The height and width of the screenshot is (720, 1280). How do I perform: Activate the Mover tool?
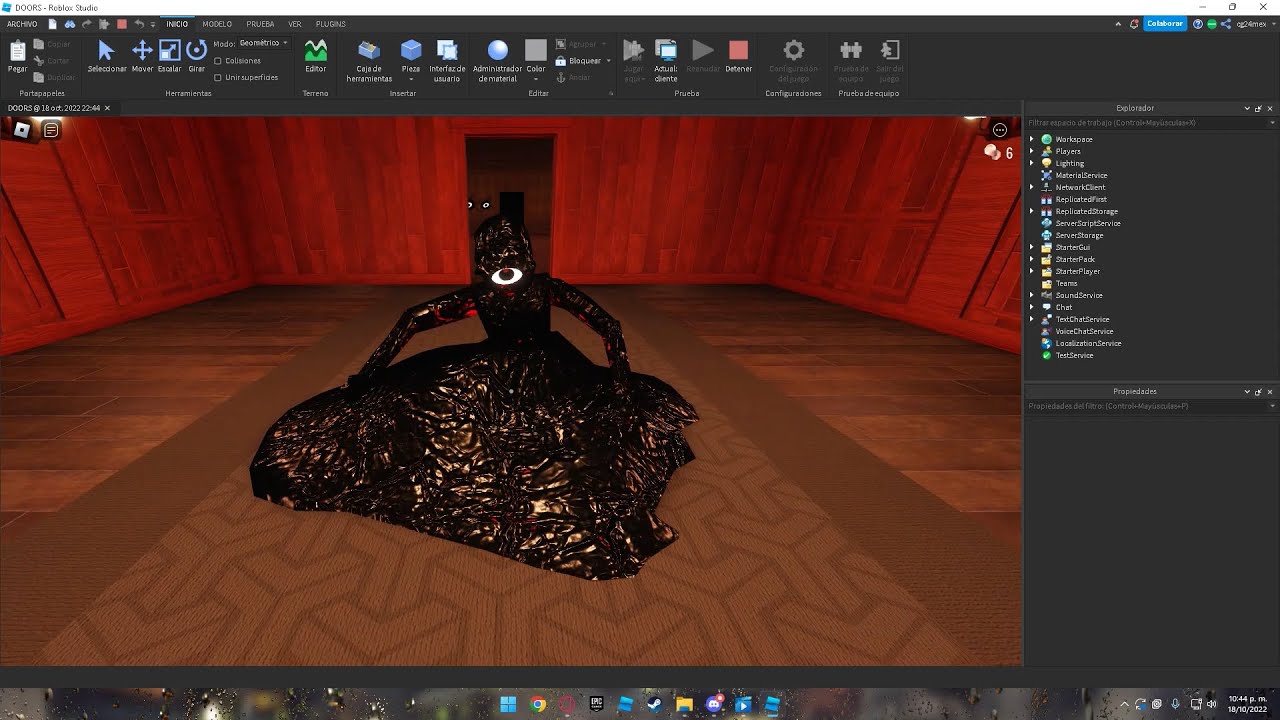coord(142,57)
